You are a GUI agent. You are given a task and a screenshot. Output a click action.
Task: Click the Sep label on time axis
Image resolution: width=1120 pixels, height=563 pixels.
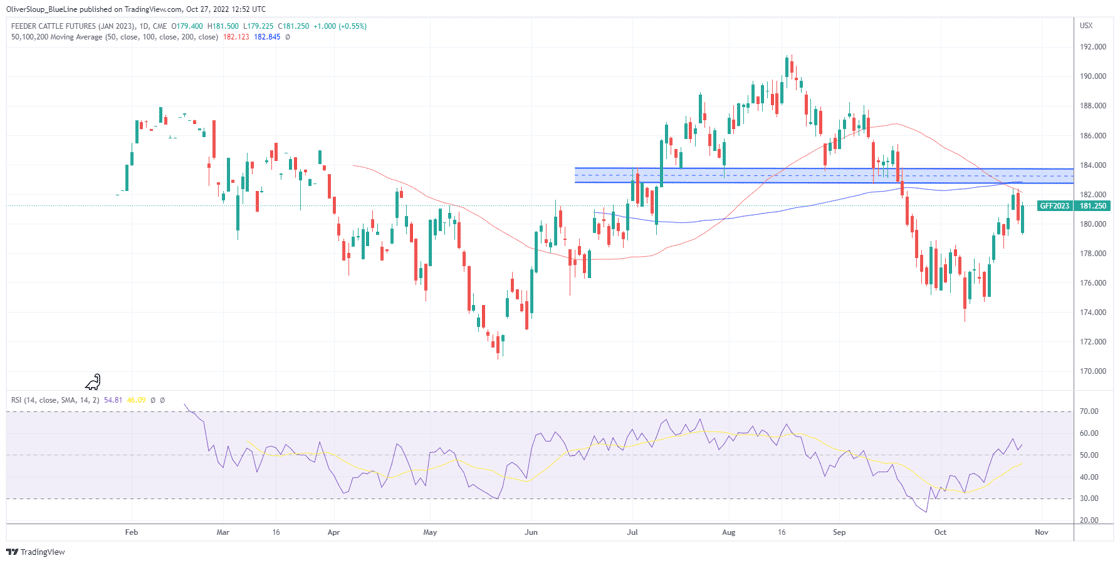(839, 533)
